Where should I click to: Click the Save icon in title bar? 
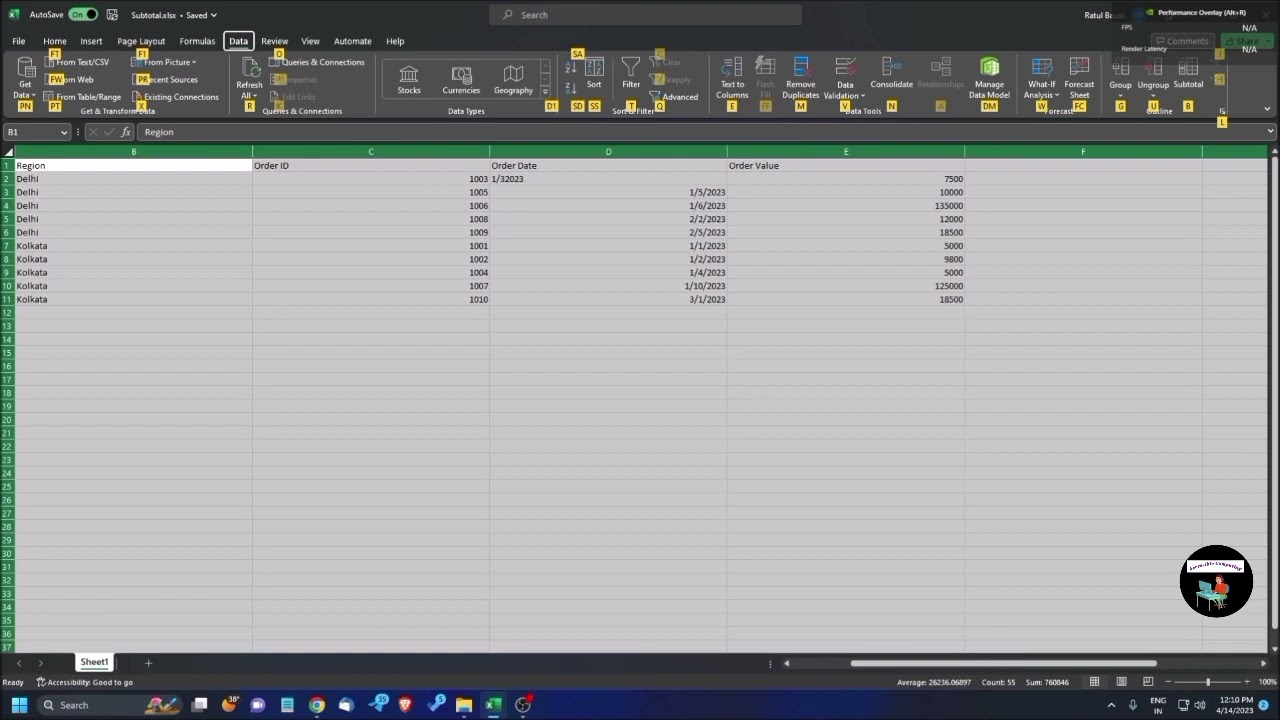pos(112,15)
